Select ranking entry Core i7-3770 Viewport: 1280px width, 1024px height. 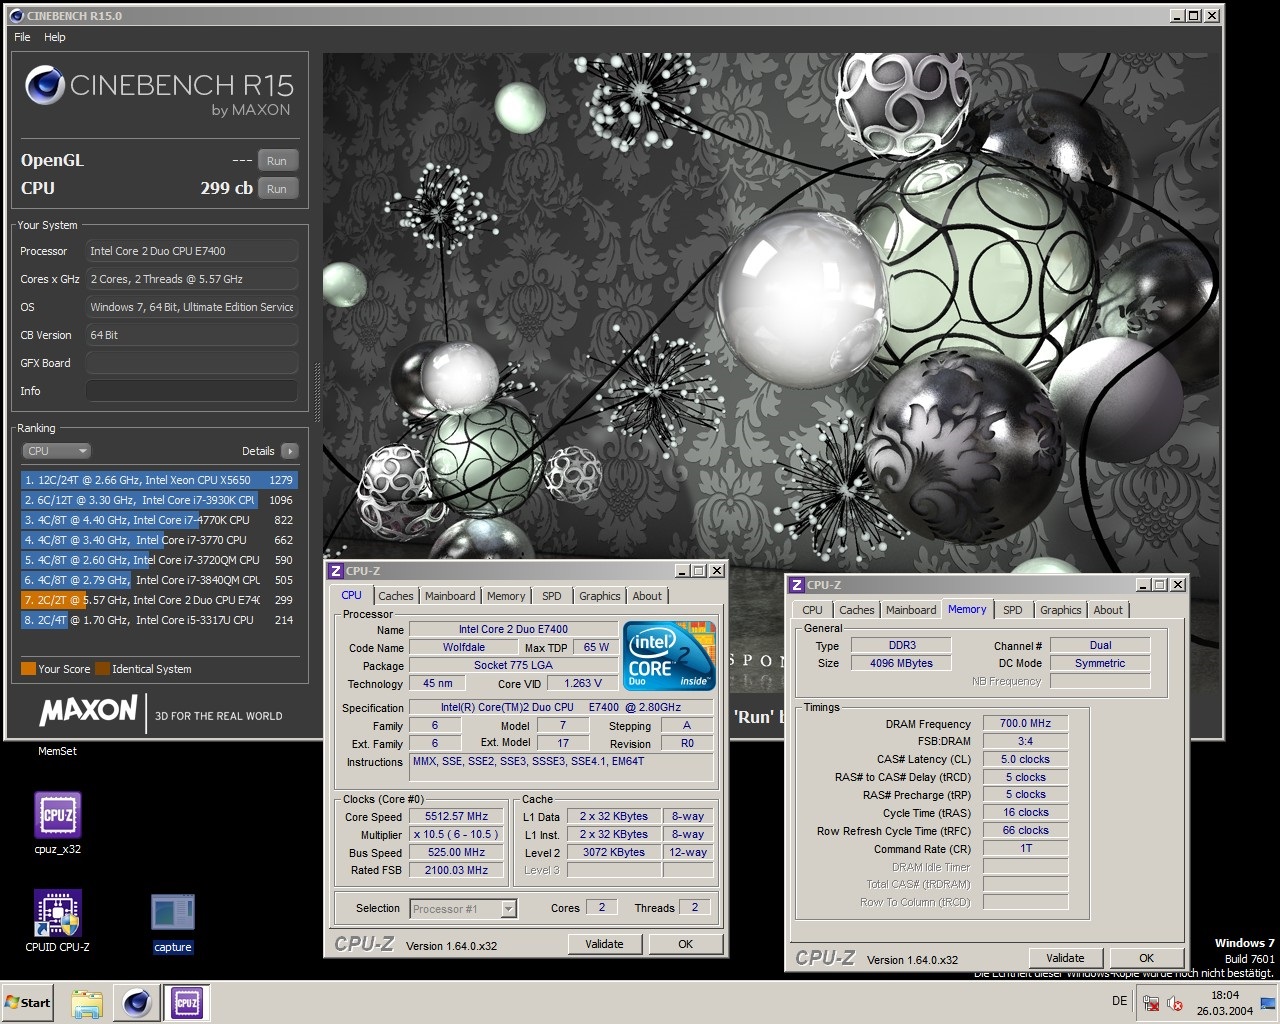tap(158, 540)
